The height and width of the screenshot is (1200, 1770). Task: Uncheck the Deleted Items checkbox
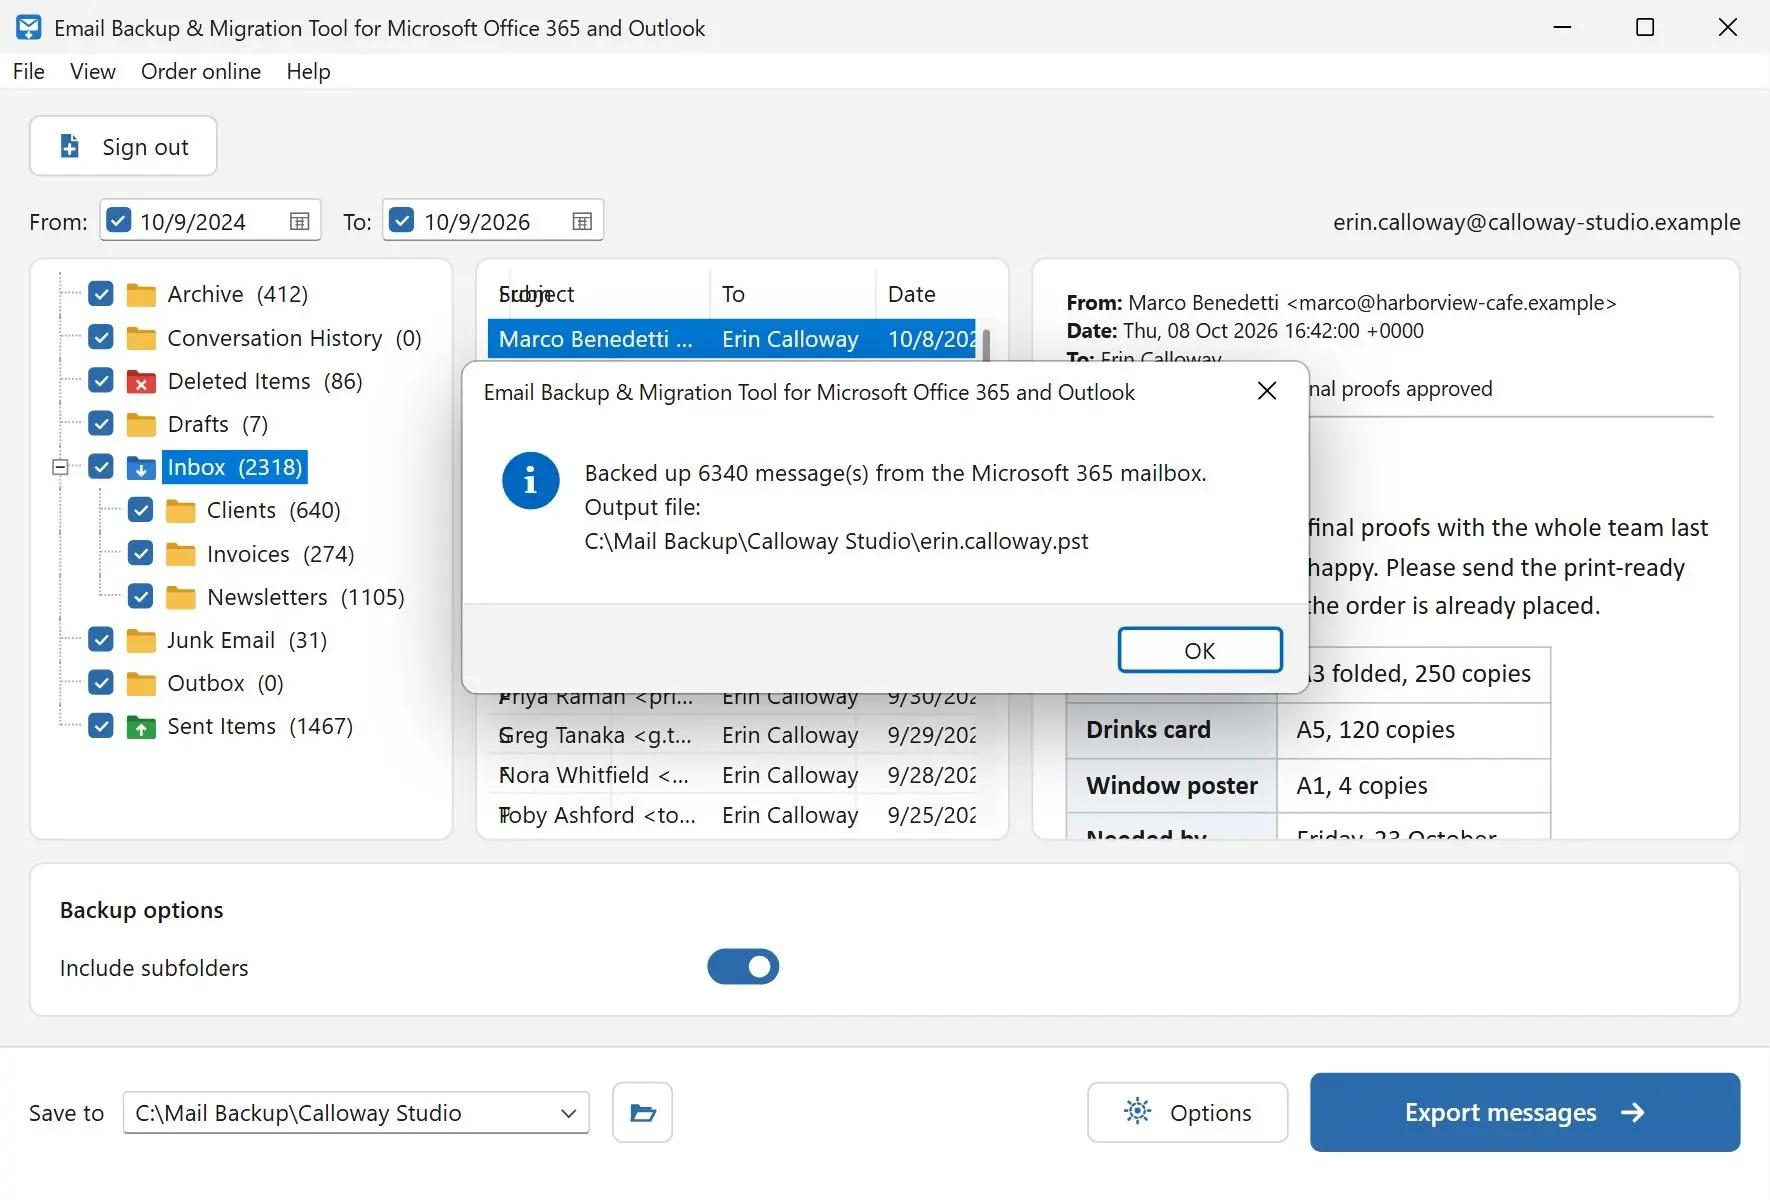point(101,381)
